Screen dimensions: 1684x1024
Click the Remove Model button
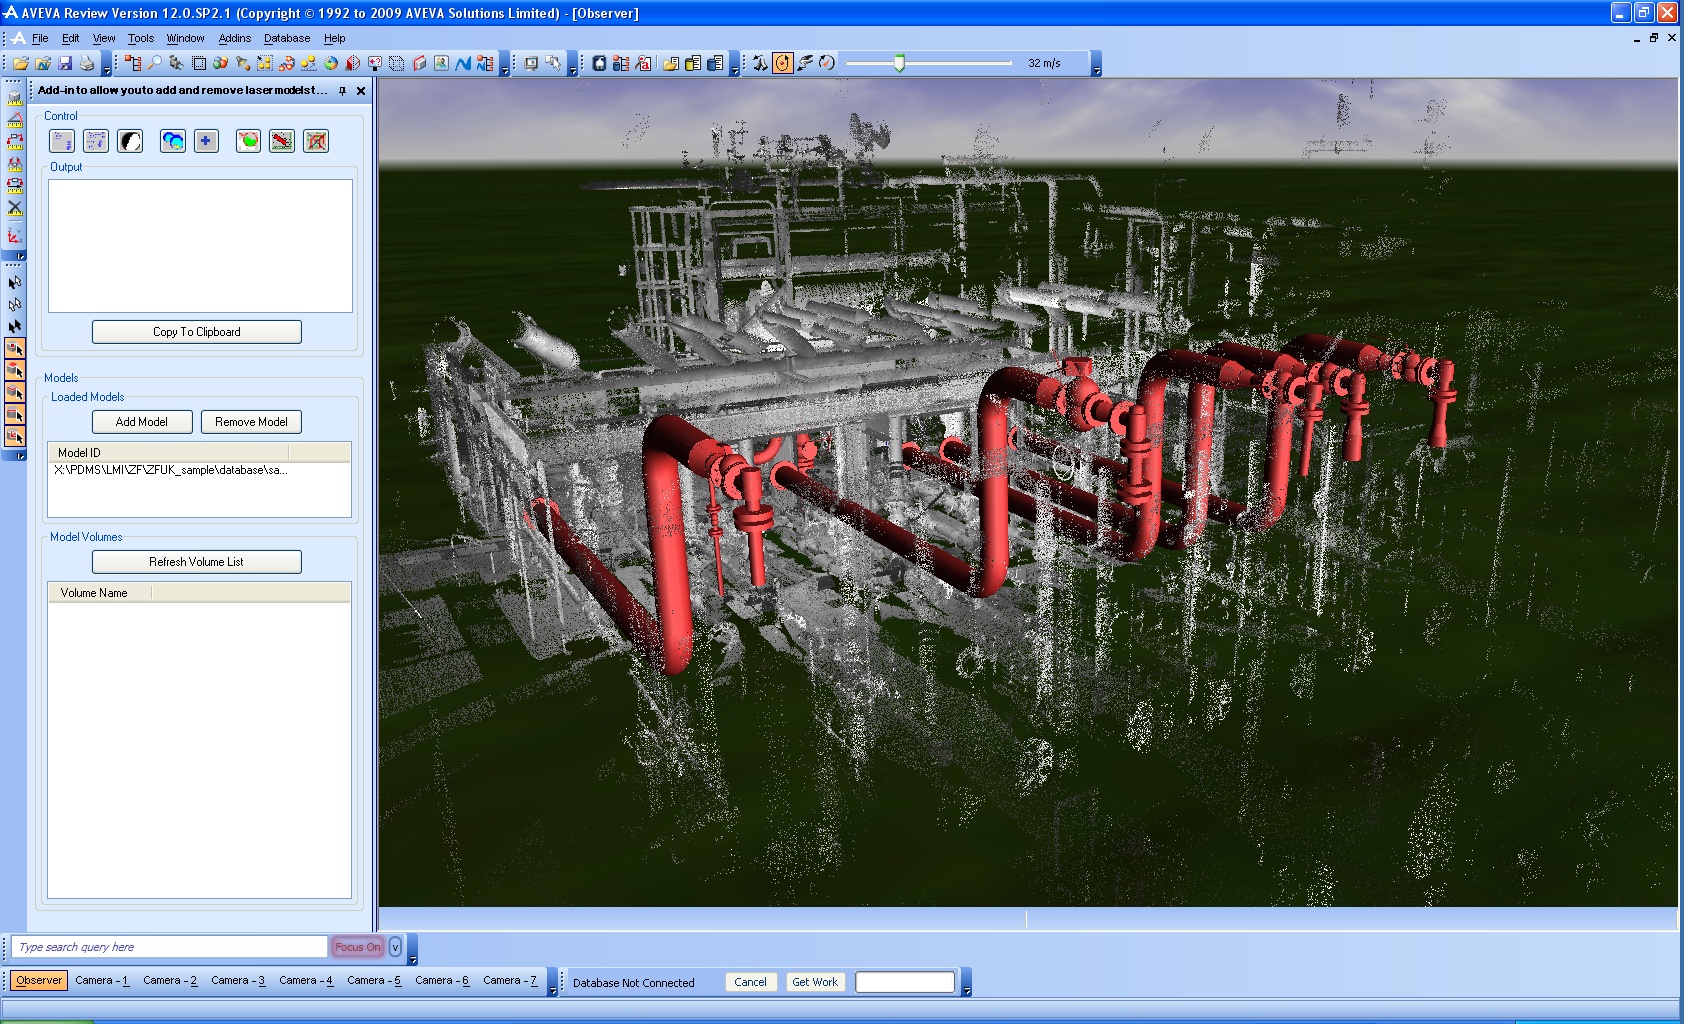click(x=251, y=422)
